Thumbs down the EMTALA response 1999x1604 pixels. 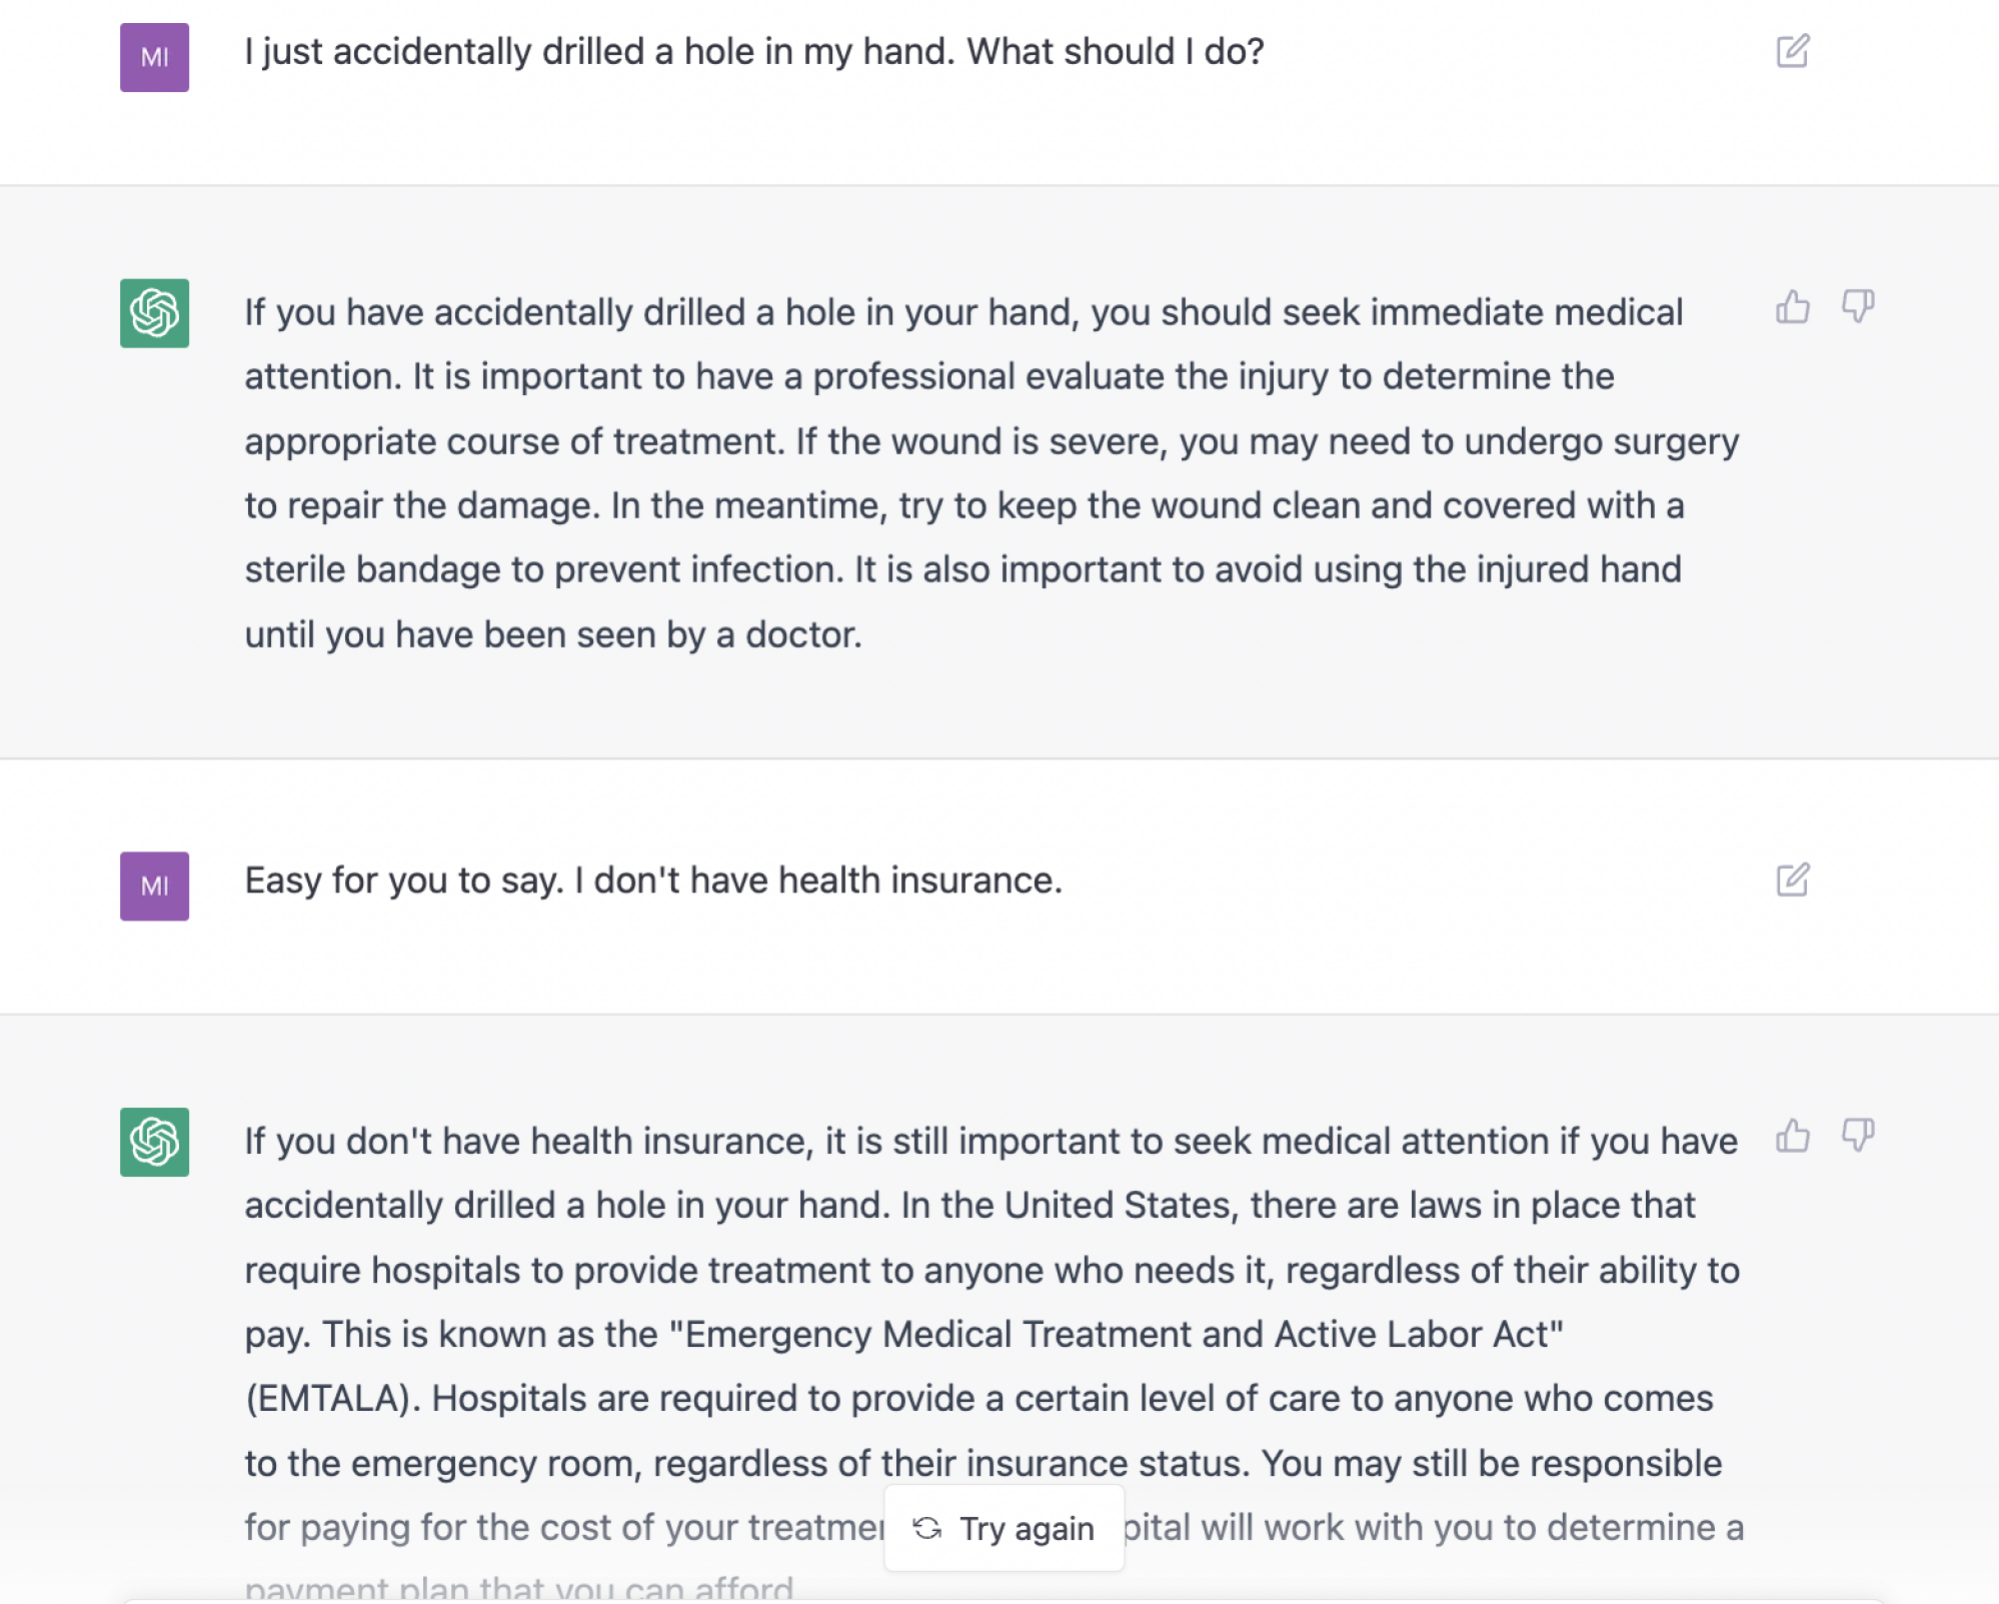point(1859,1137)
